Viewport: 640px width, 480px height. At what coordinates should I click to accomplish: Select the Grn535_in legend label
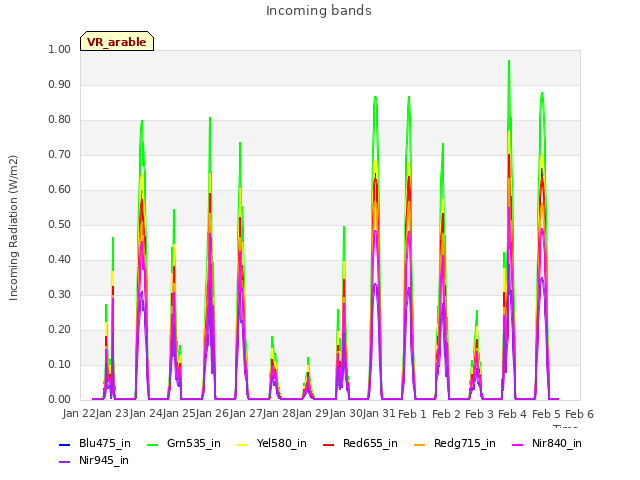194,444
